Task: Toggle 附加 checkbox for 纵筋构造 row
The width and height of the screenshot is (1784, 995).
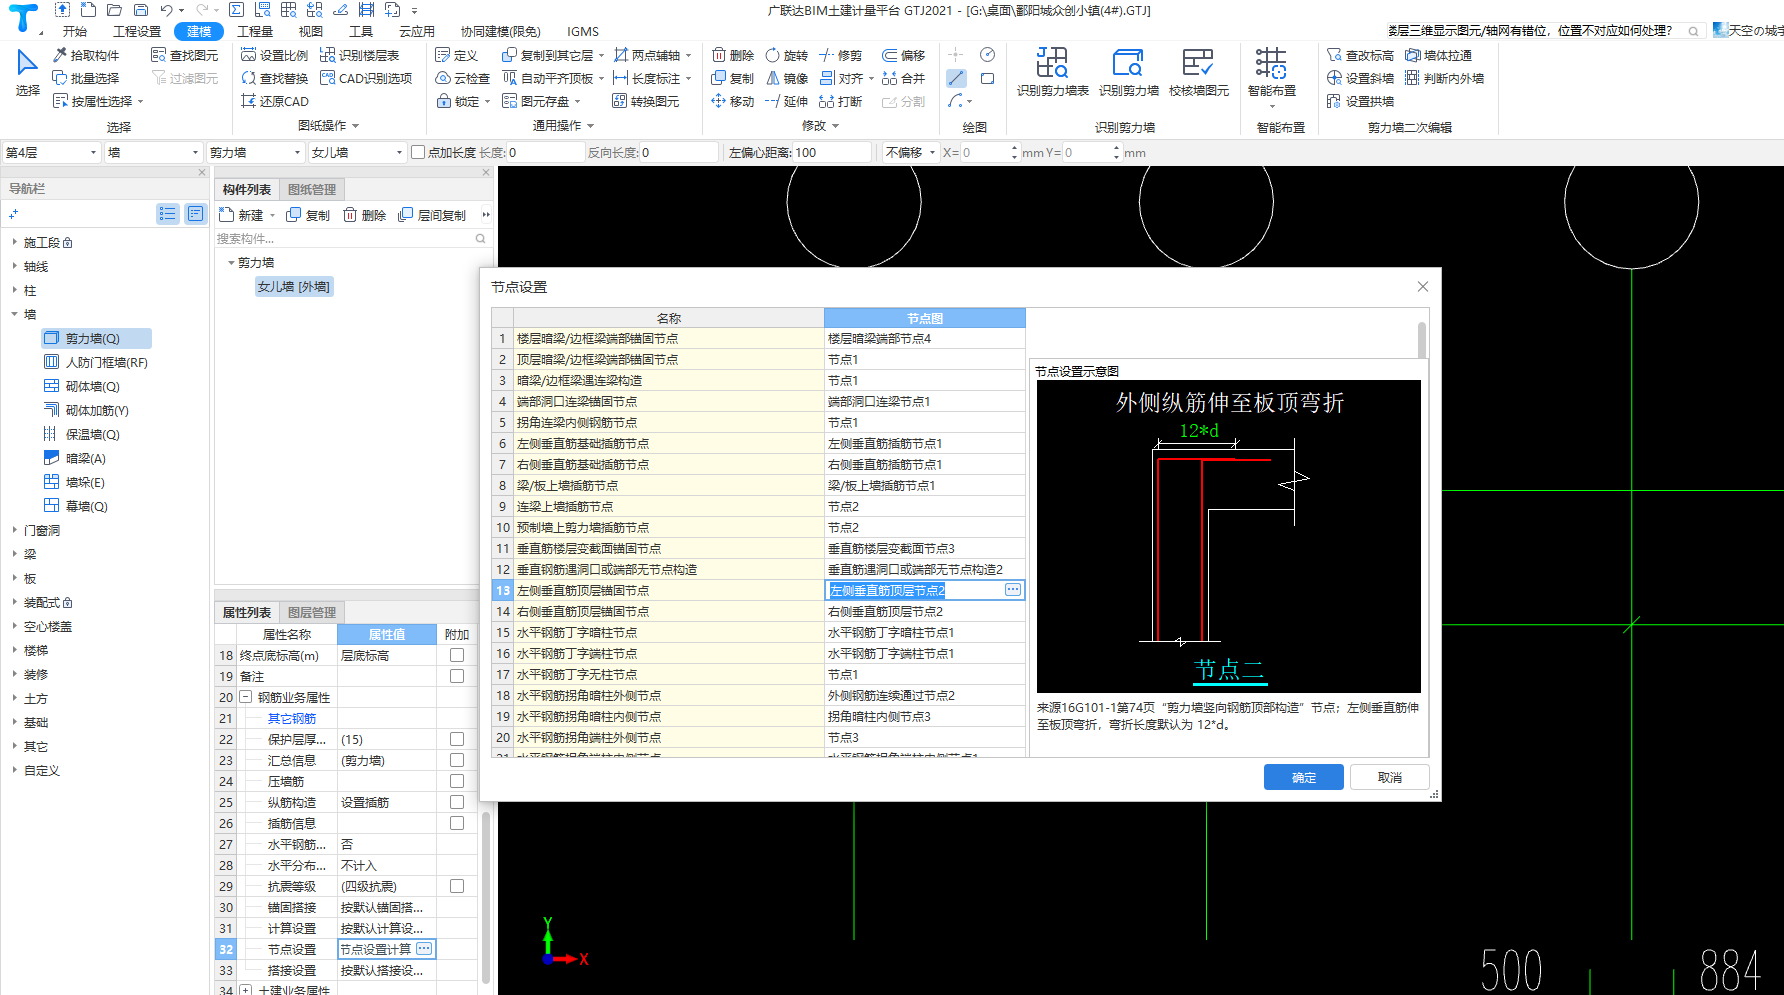Action: pos(457,802)
